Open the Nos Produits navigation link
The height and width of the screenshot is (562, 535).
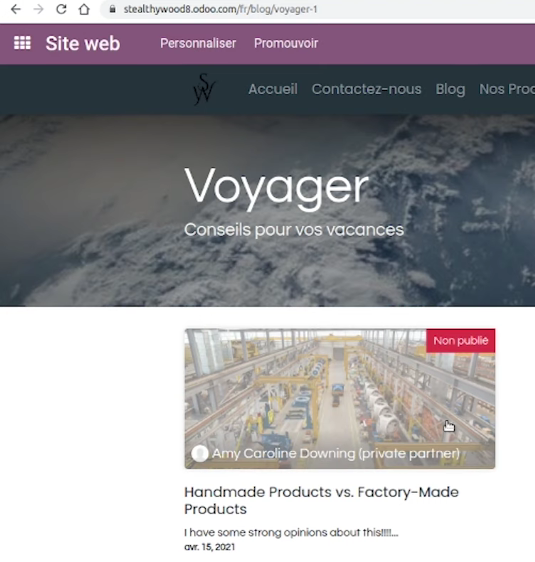(x=507, y=89)
